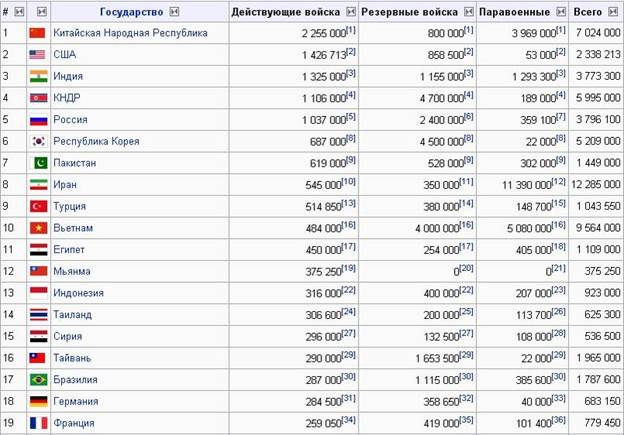Sort by Резервные войска column icon
This screenshot has height=435, width=624.
tap(466, 11)
